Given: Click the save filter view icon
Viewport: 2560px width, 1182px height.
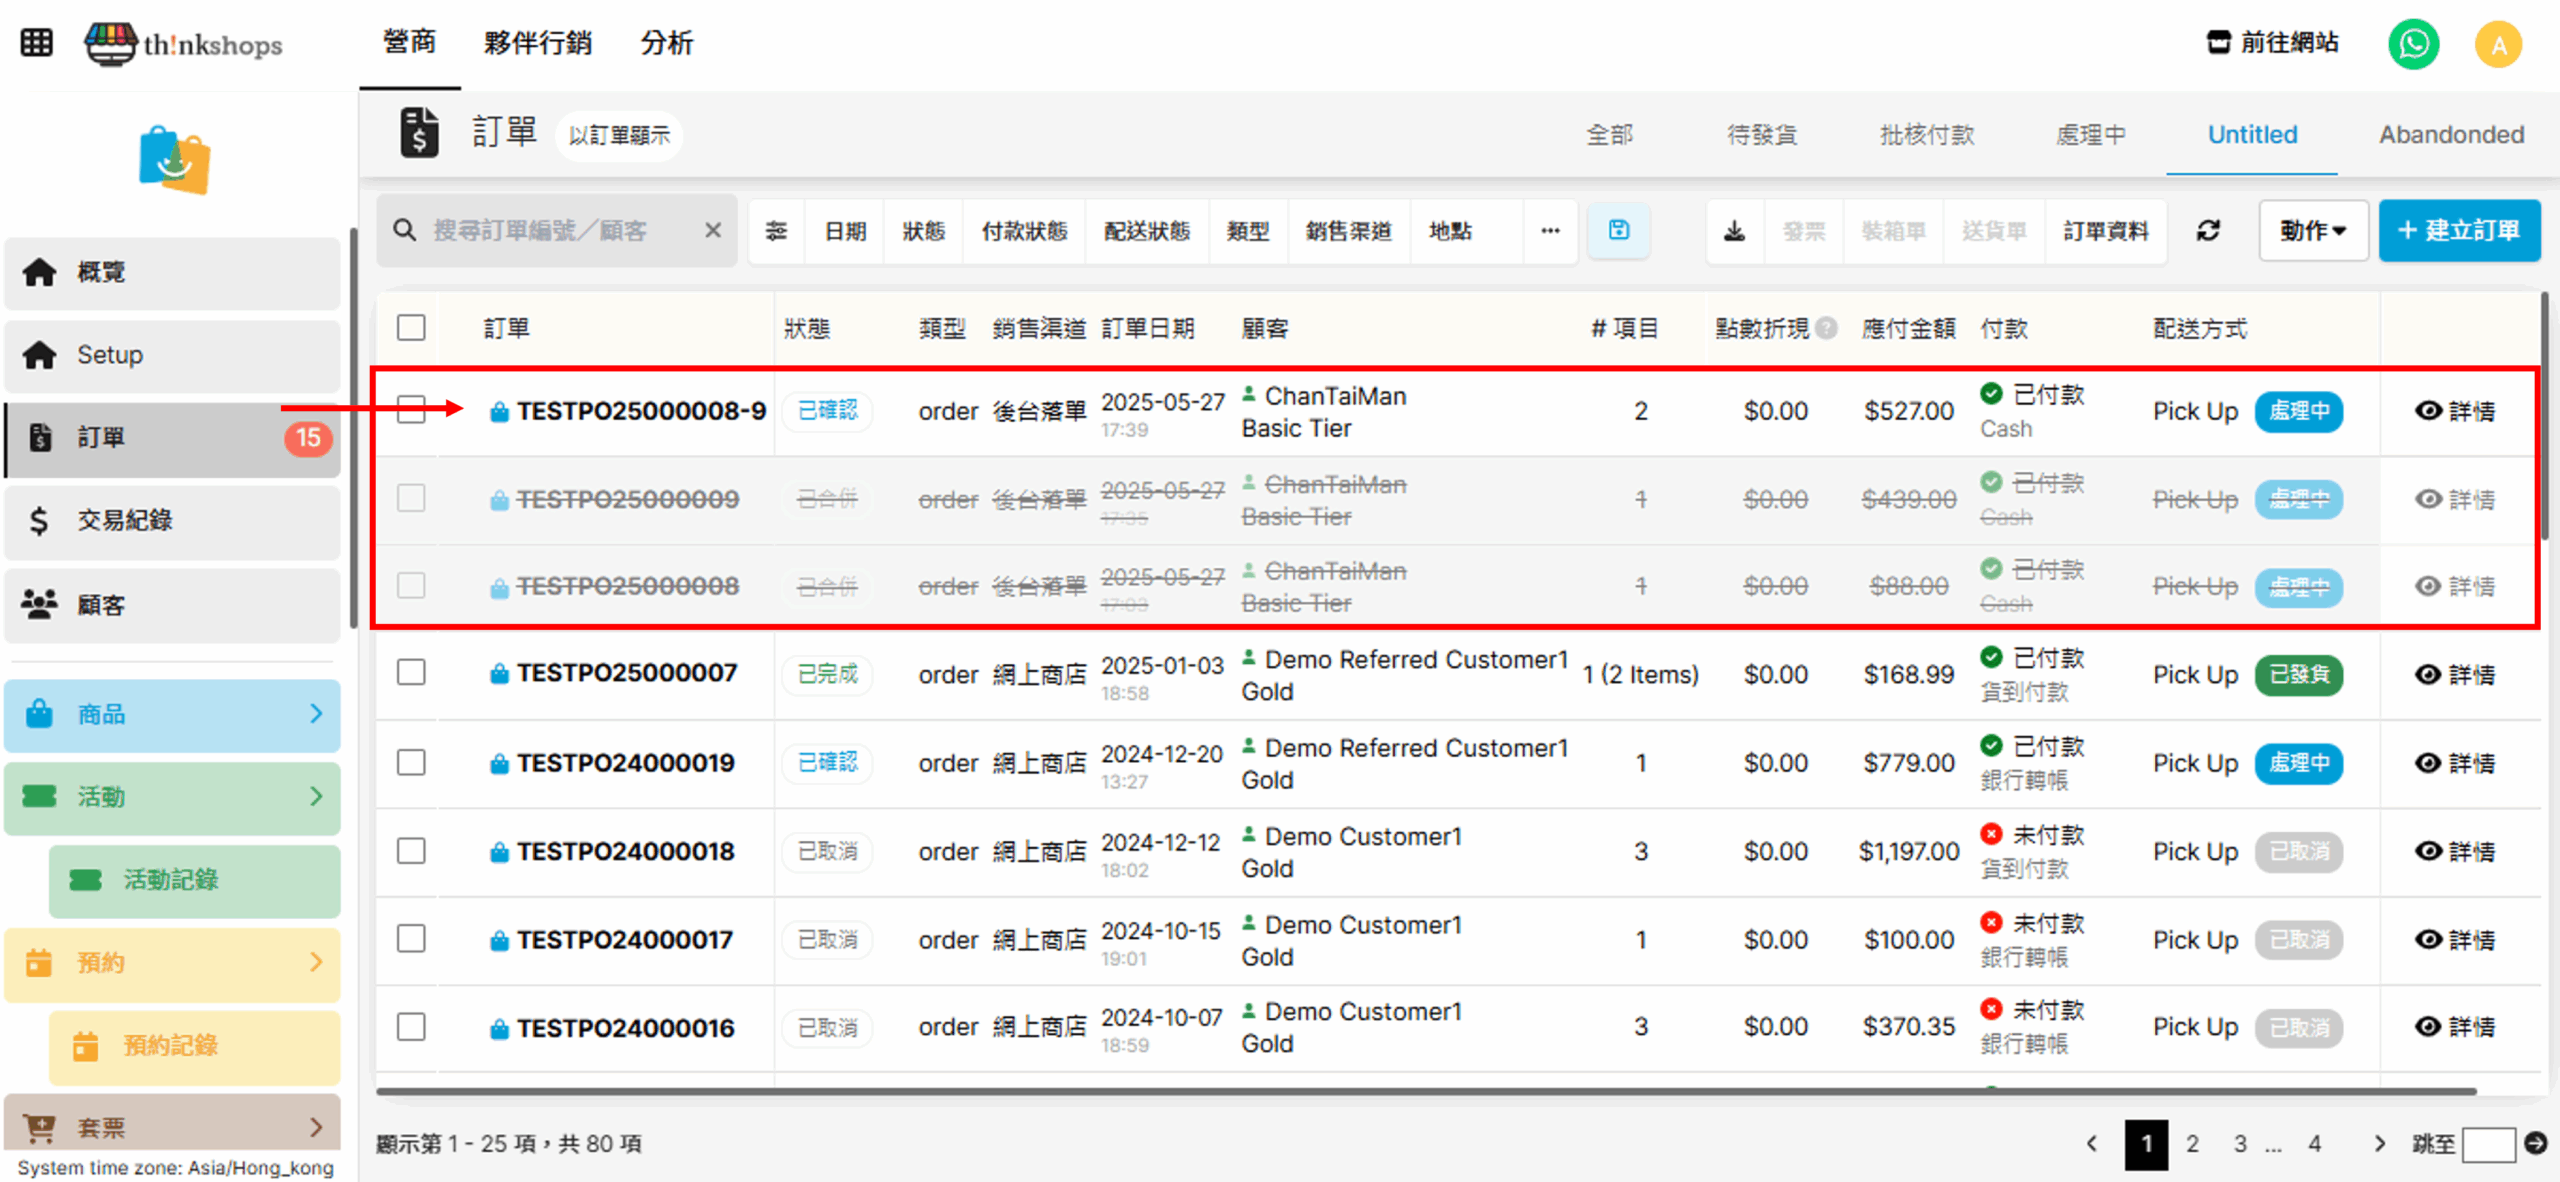Looking at the screenshot, I should (x=1618, y=231).
